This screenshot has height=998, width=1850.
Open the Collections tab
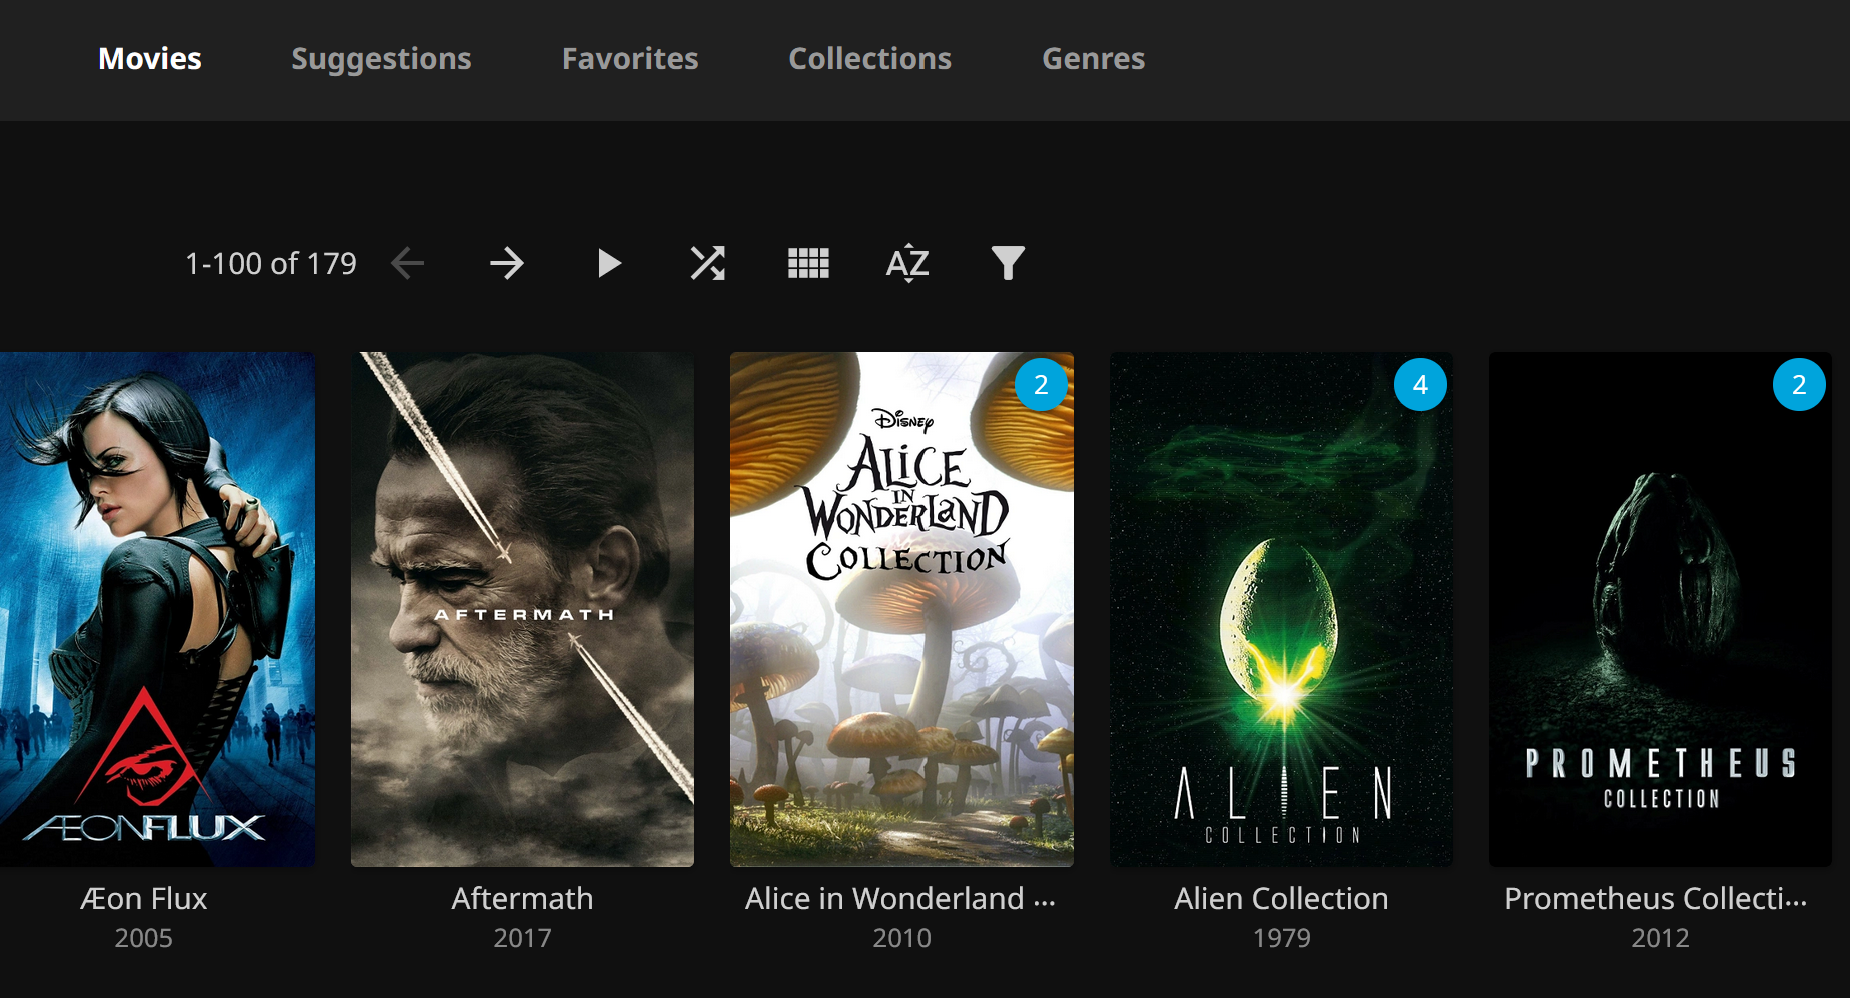pos(870,59)
